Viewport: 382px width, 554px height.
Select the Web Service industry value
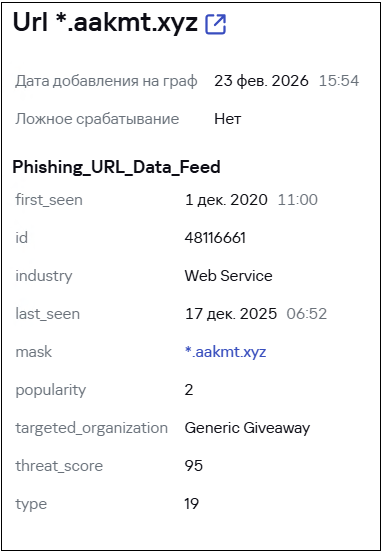(x=229, y=276)
